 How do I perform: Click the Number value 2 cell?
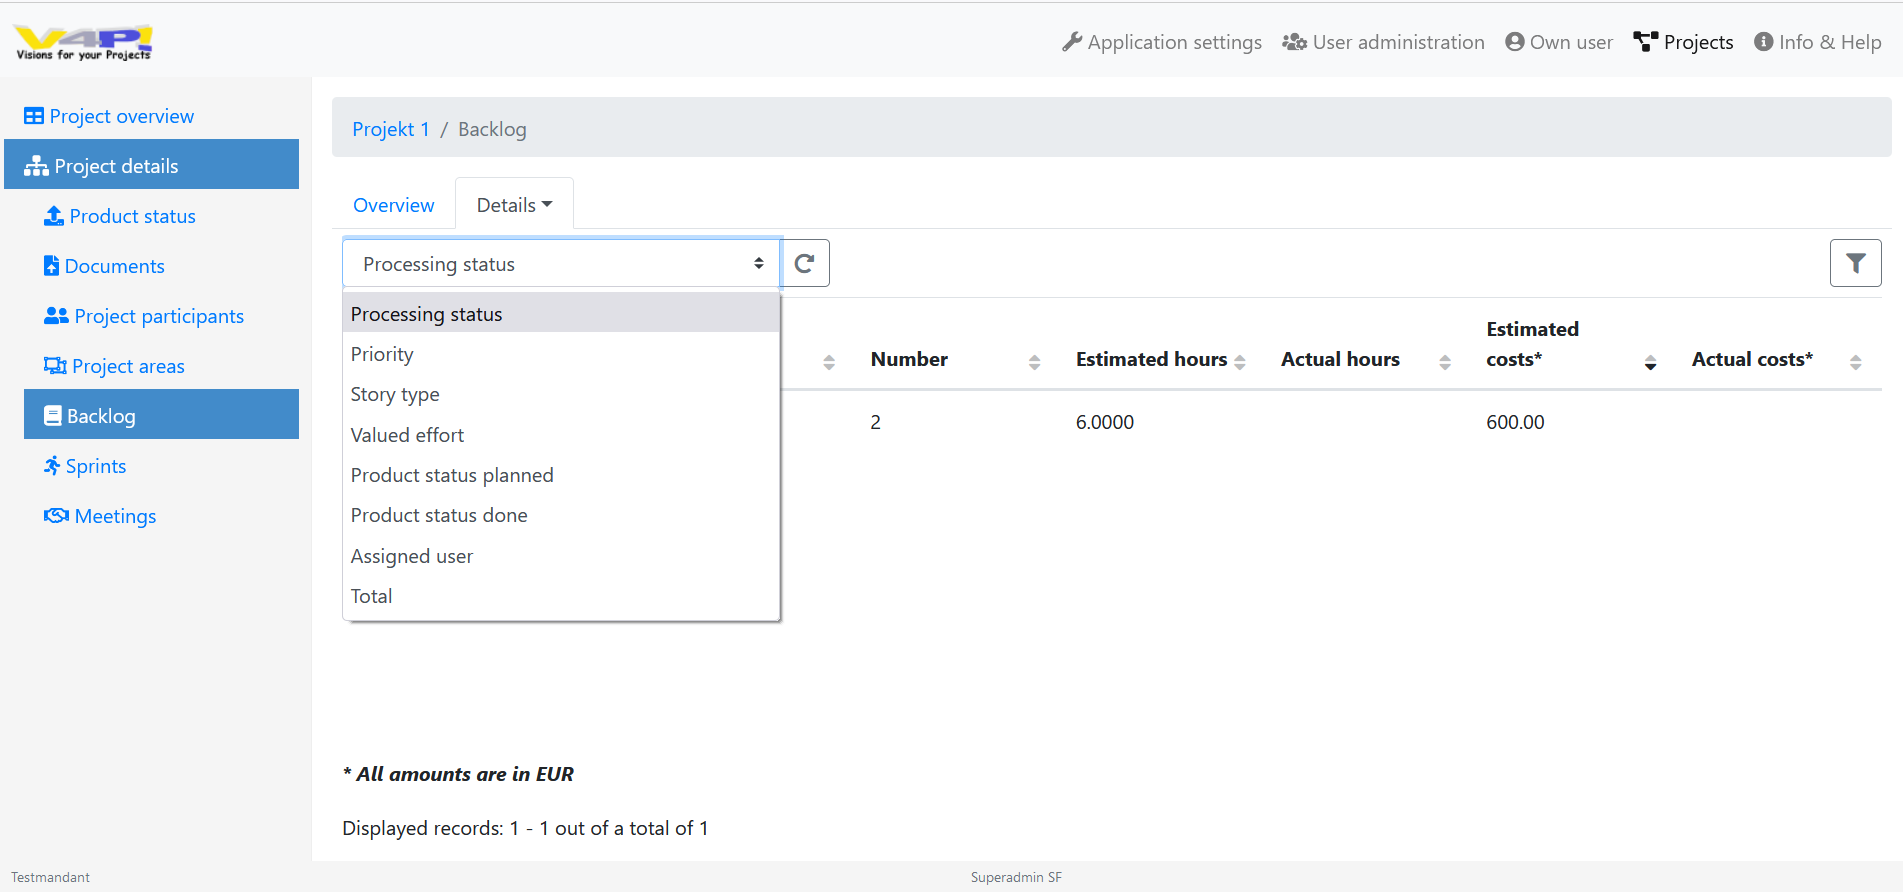(875, 422)
